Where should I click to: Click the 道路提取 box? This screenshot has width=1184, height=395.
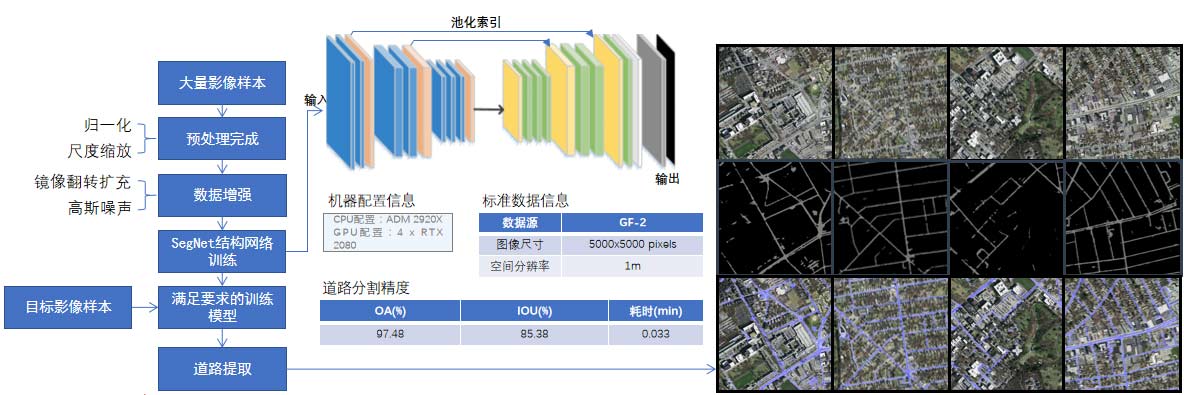coord(222,369)
